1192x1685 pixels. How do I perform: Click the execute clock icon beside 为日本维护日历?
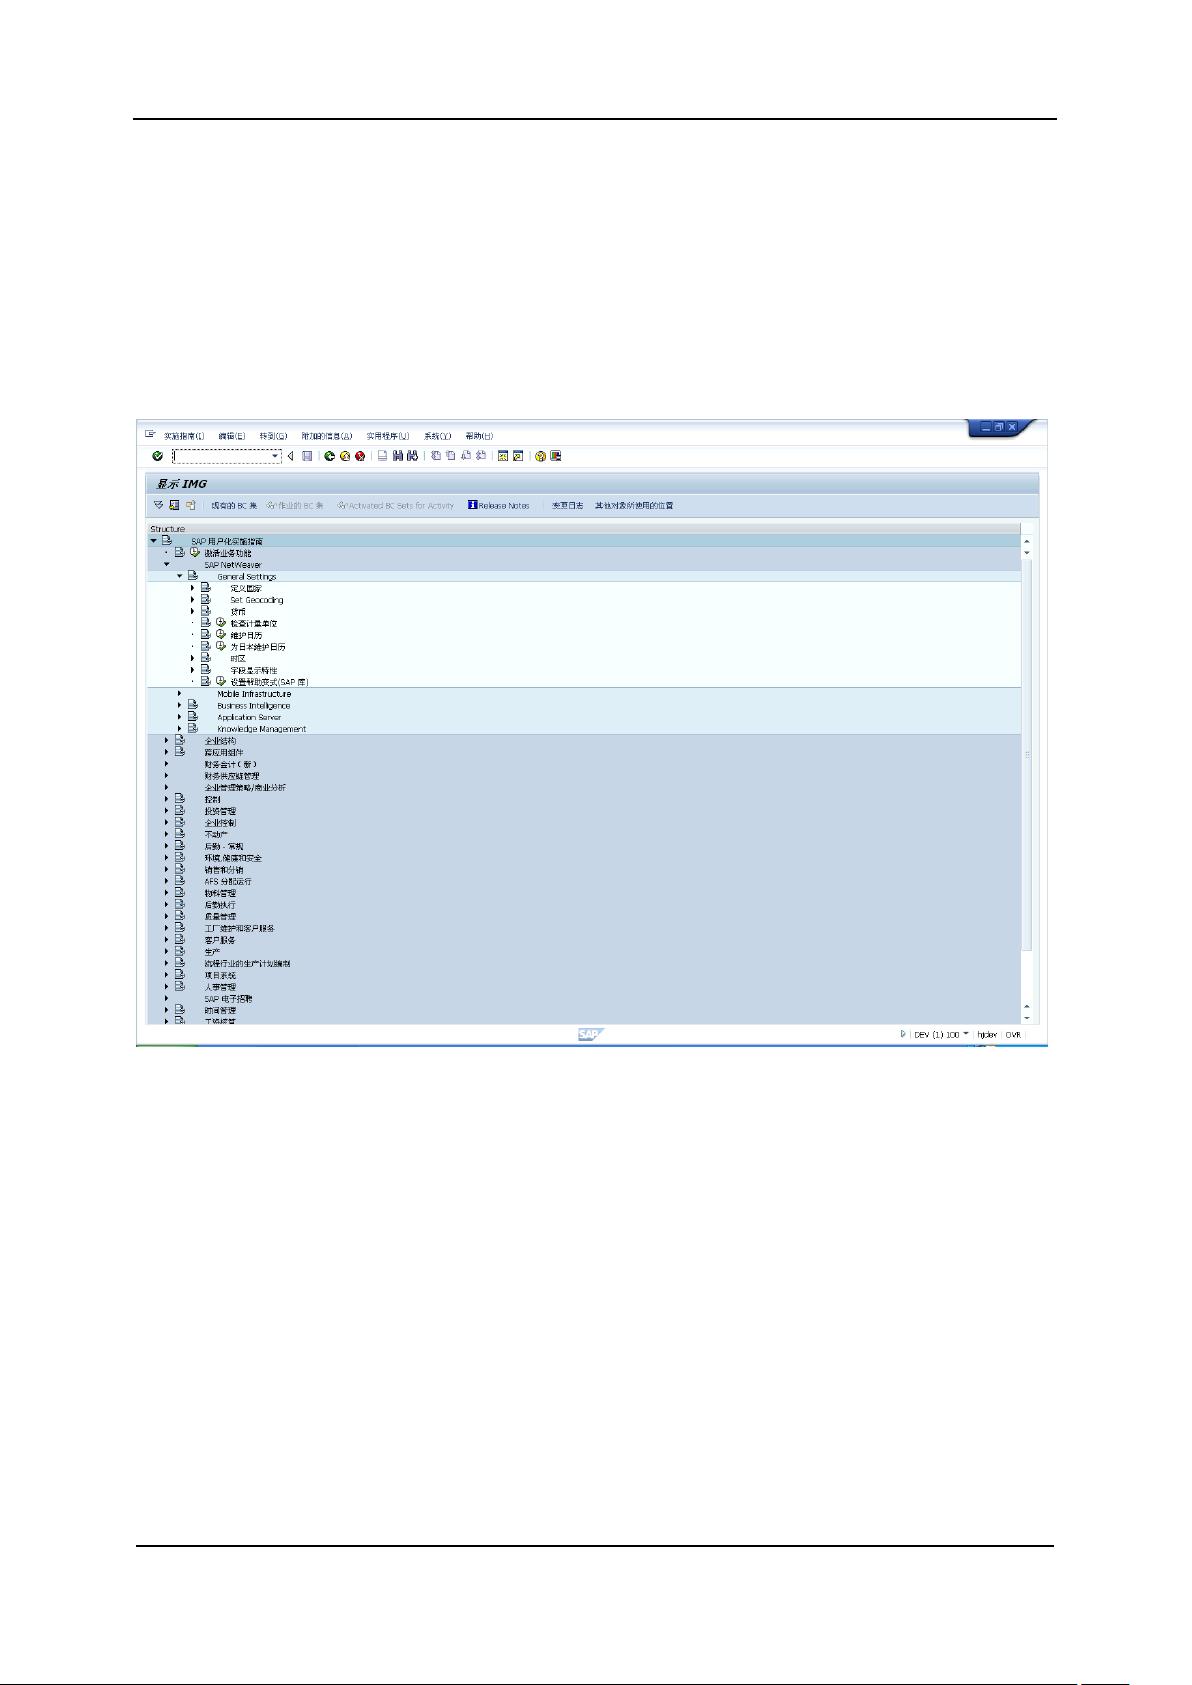221,646
